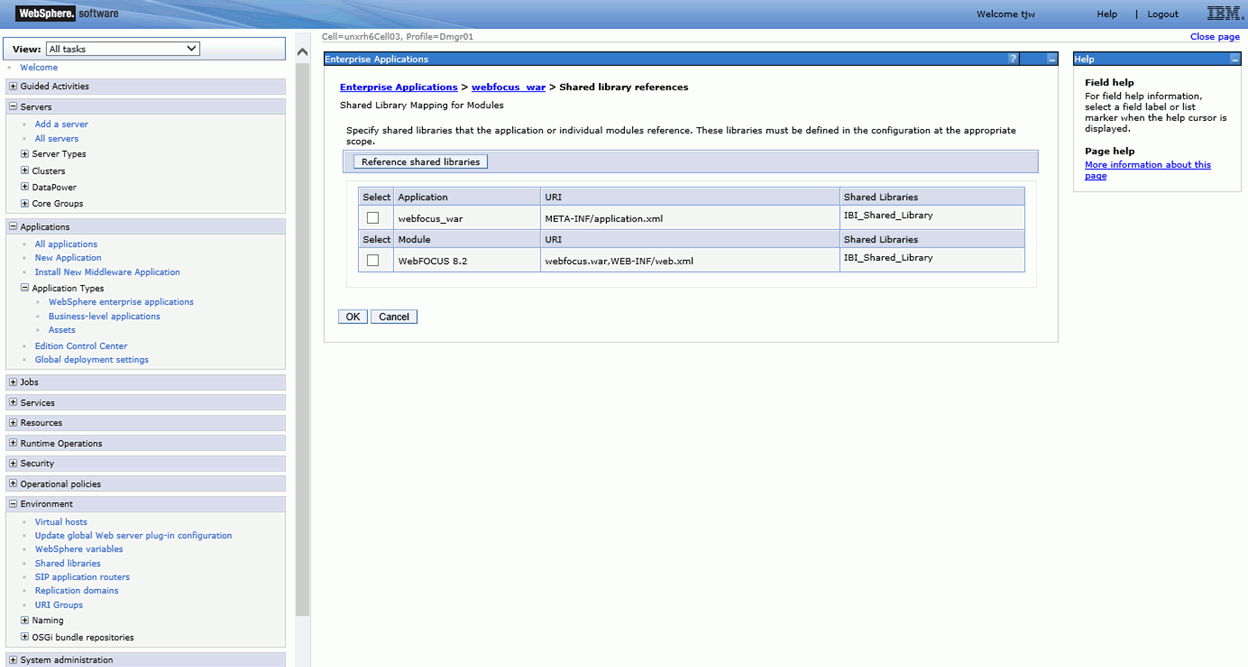The image size is (1248, 667).
Task: Open the All servers link
Action: [56, 138]
